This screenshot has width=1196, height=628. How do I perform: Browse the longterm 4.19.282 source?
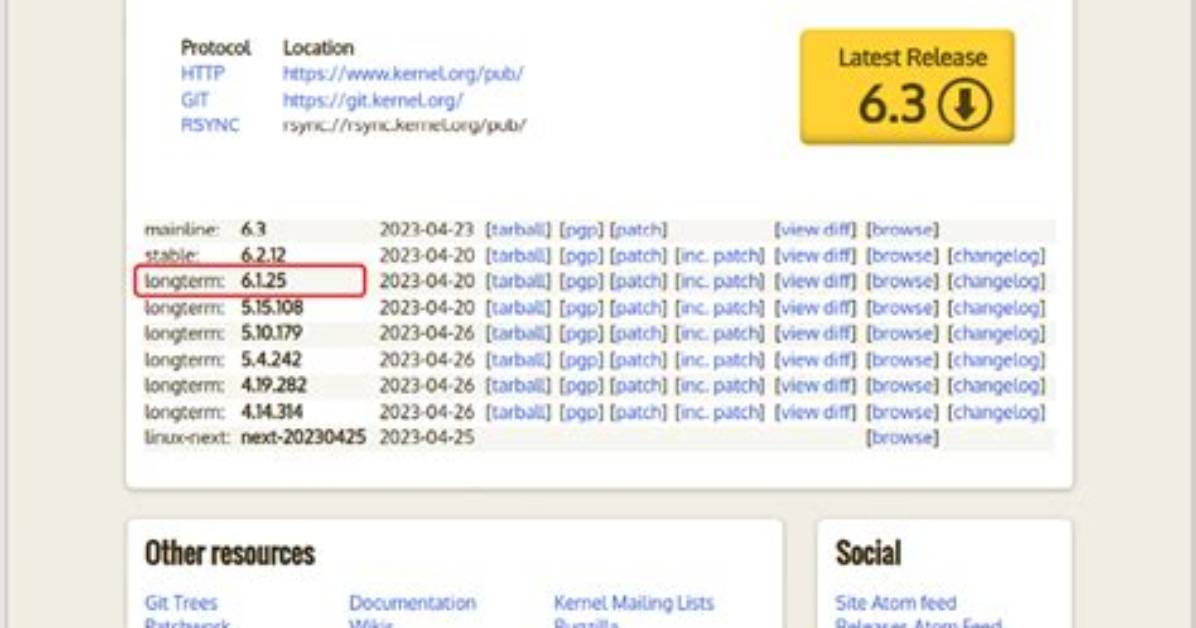902,385
